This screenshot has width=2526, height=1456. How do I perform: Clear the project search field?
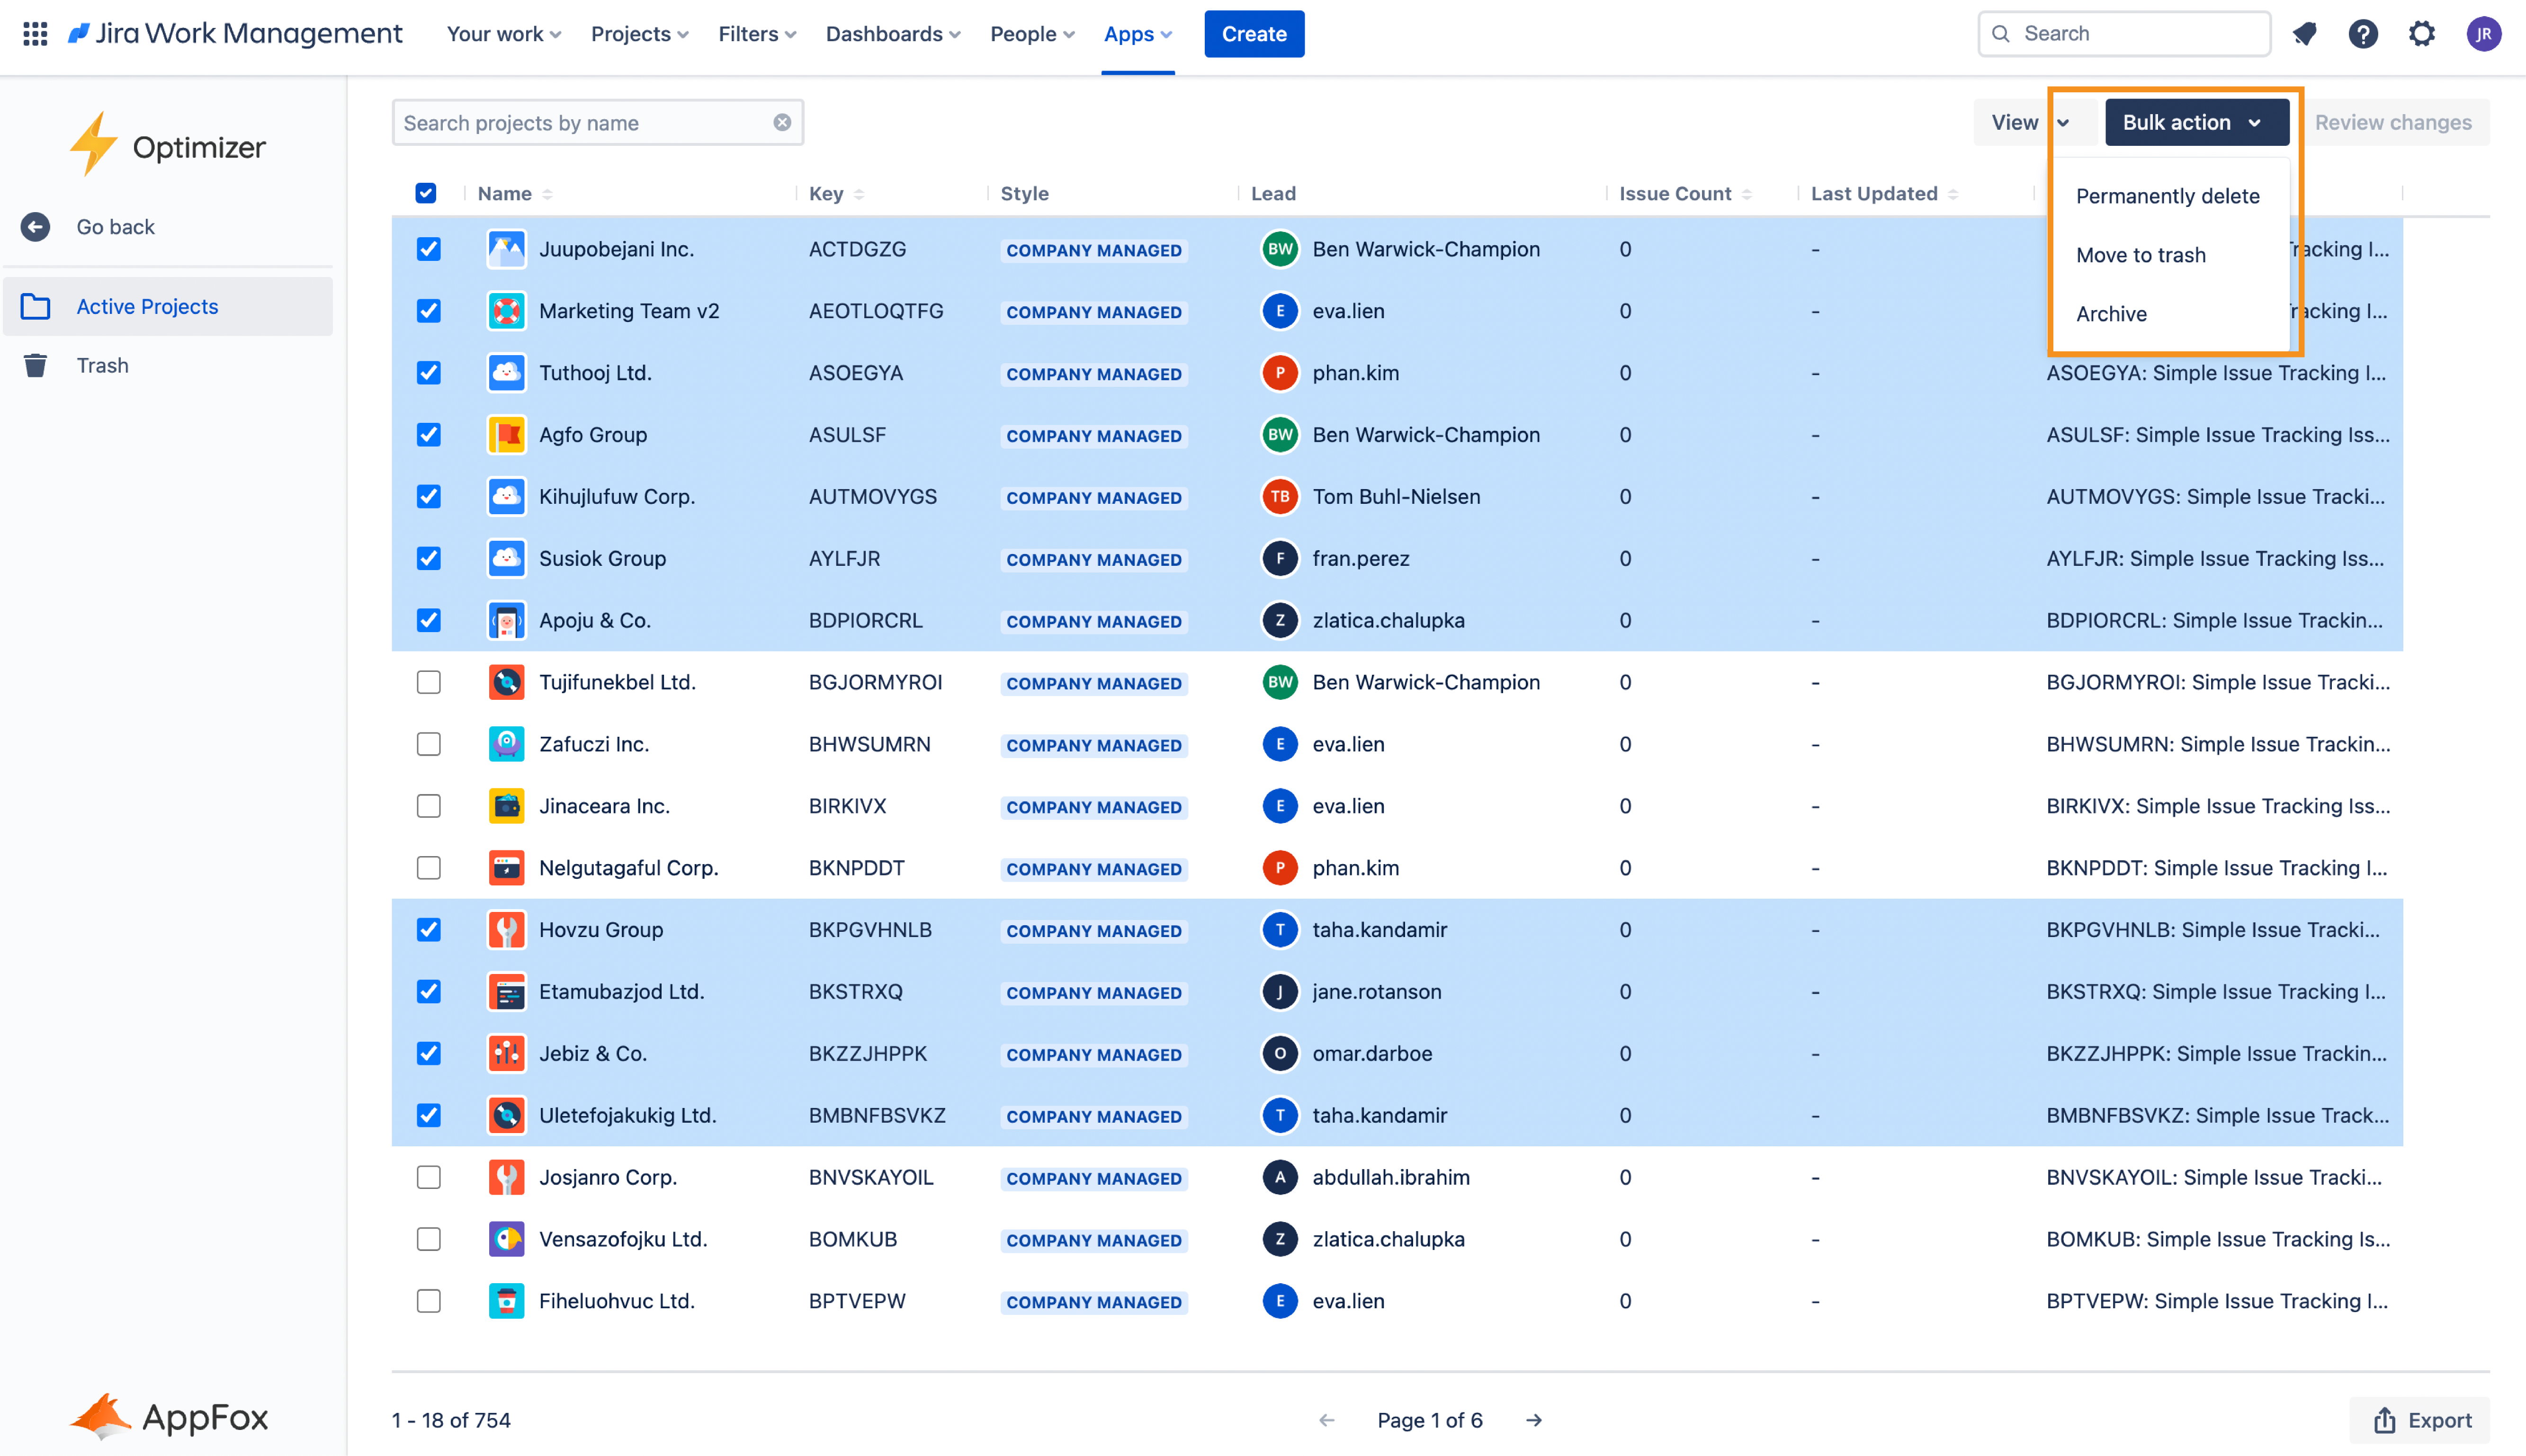pos(782,122)
